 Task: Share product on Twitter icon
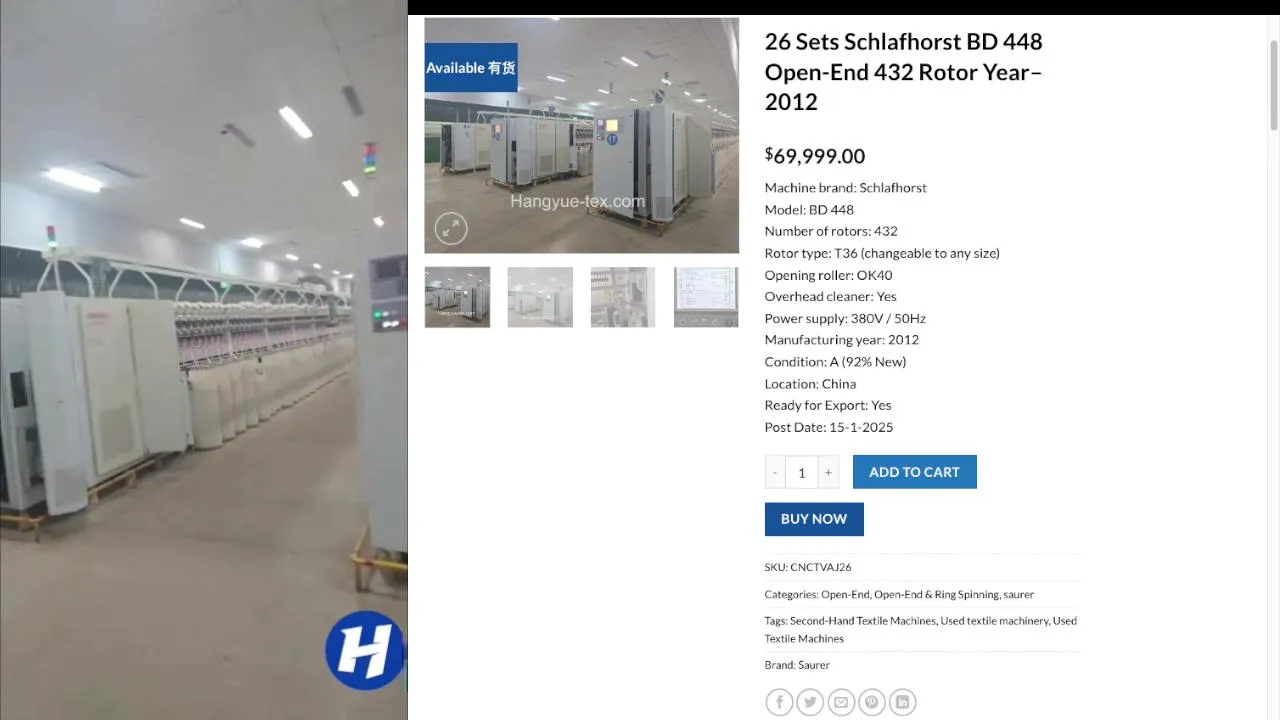click(810, 703)
